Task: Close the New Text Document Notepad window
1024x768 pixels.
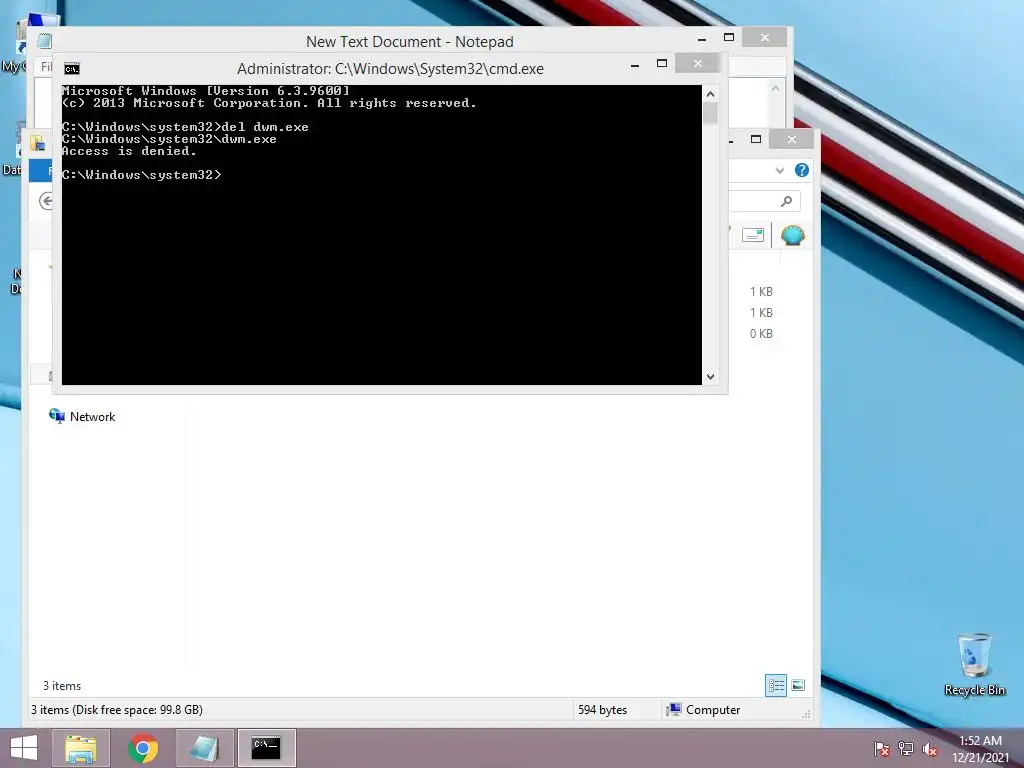Action: tap(765, 38)
